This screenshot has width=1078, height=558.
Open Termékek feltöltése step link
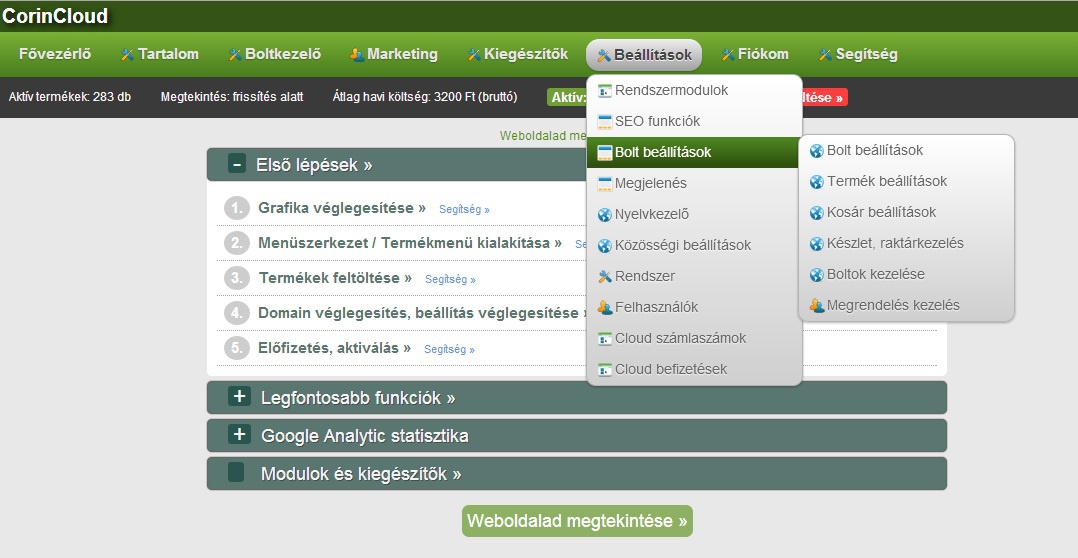tap(335, 278)
